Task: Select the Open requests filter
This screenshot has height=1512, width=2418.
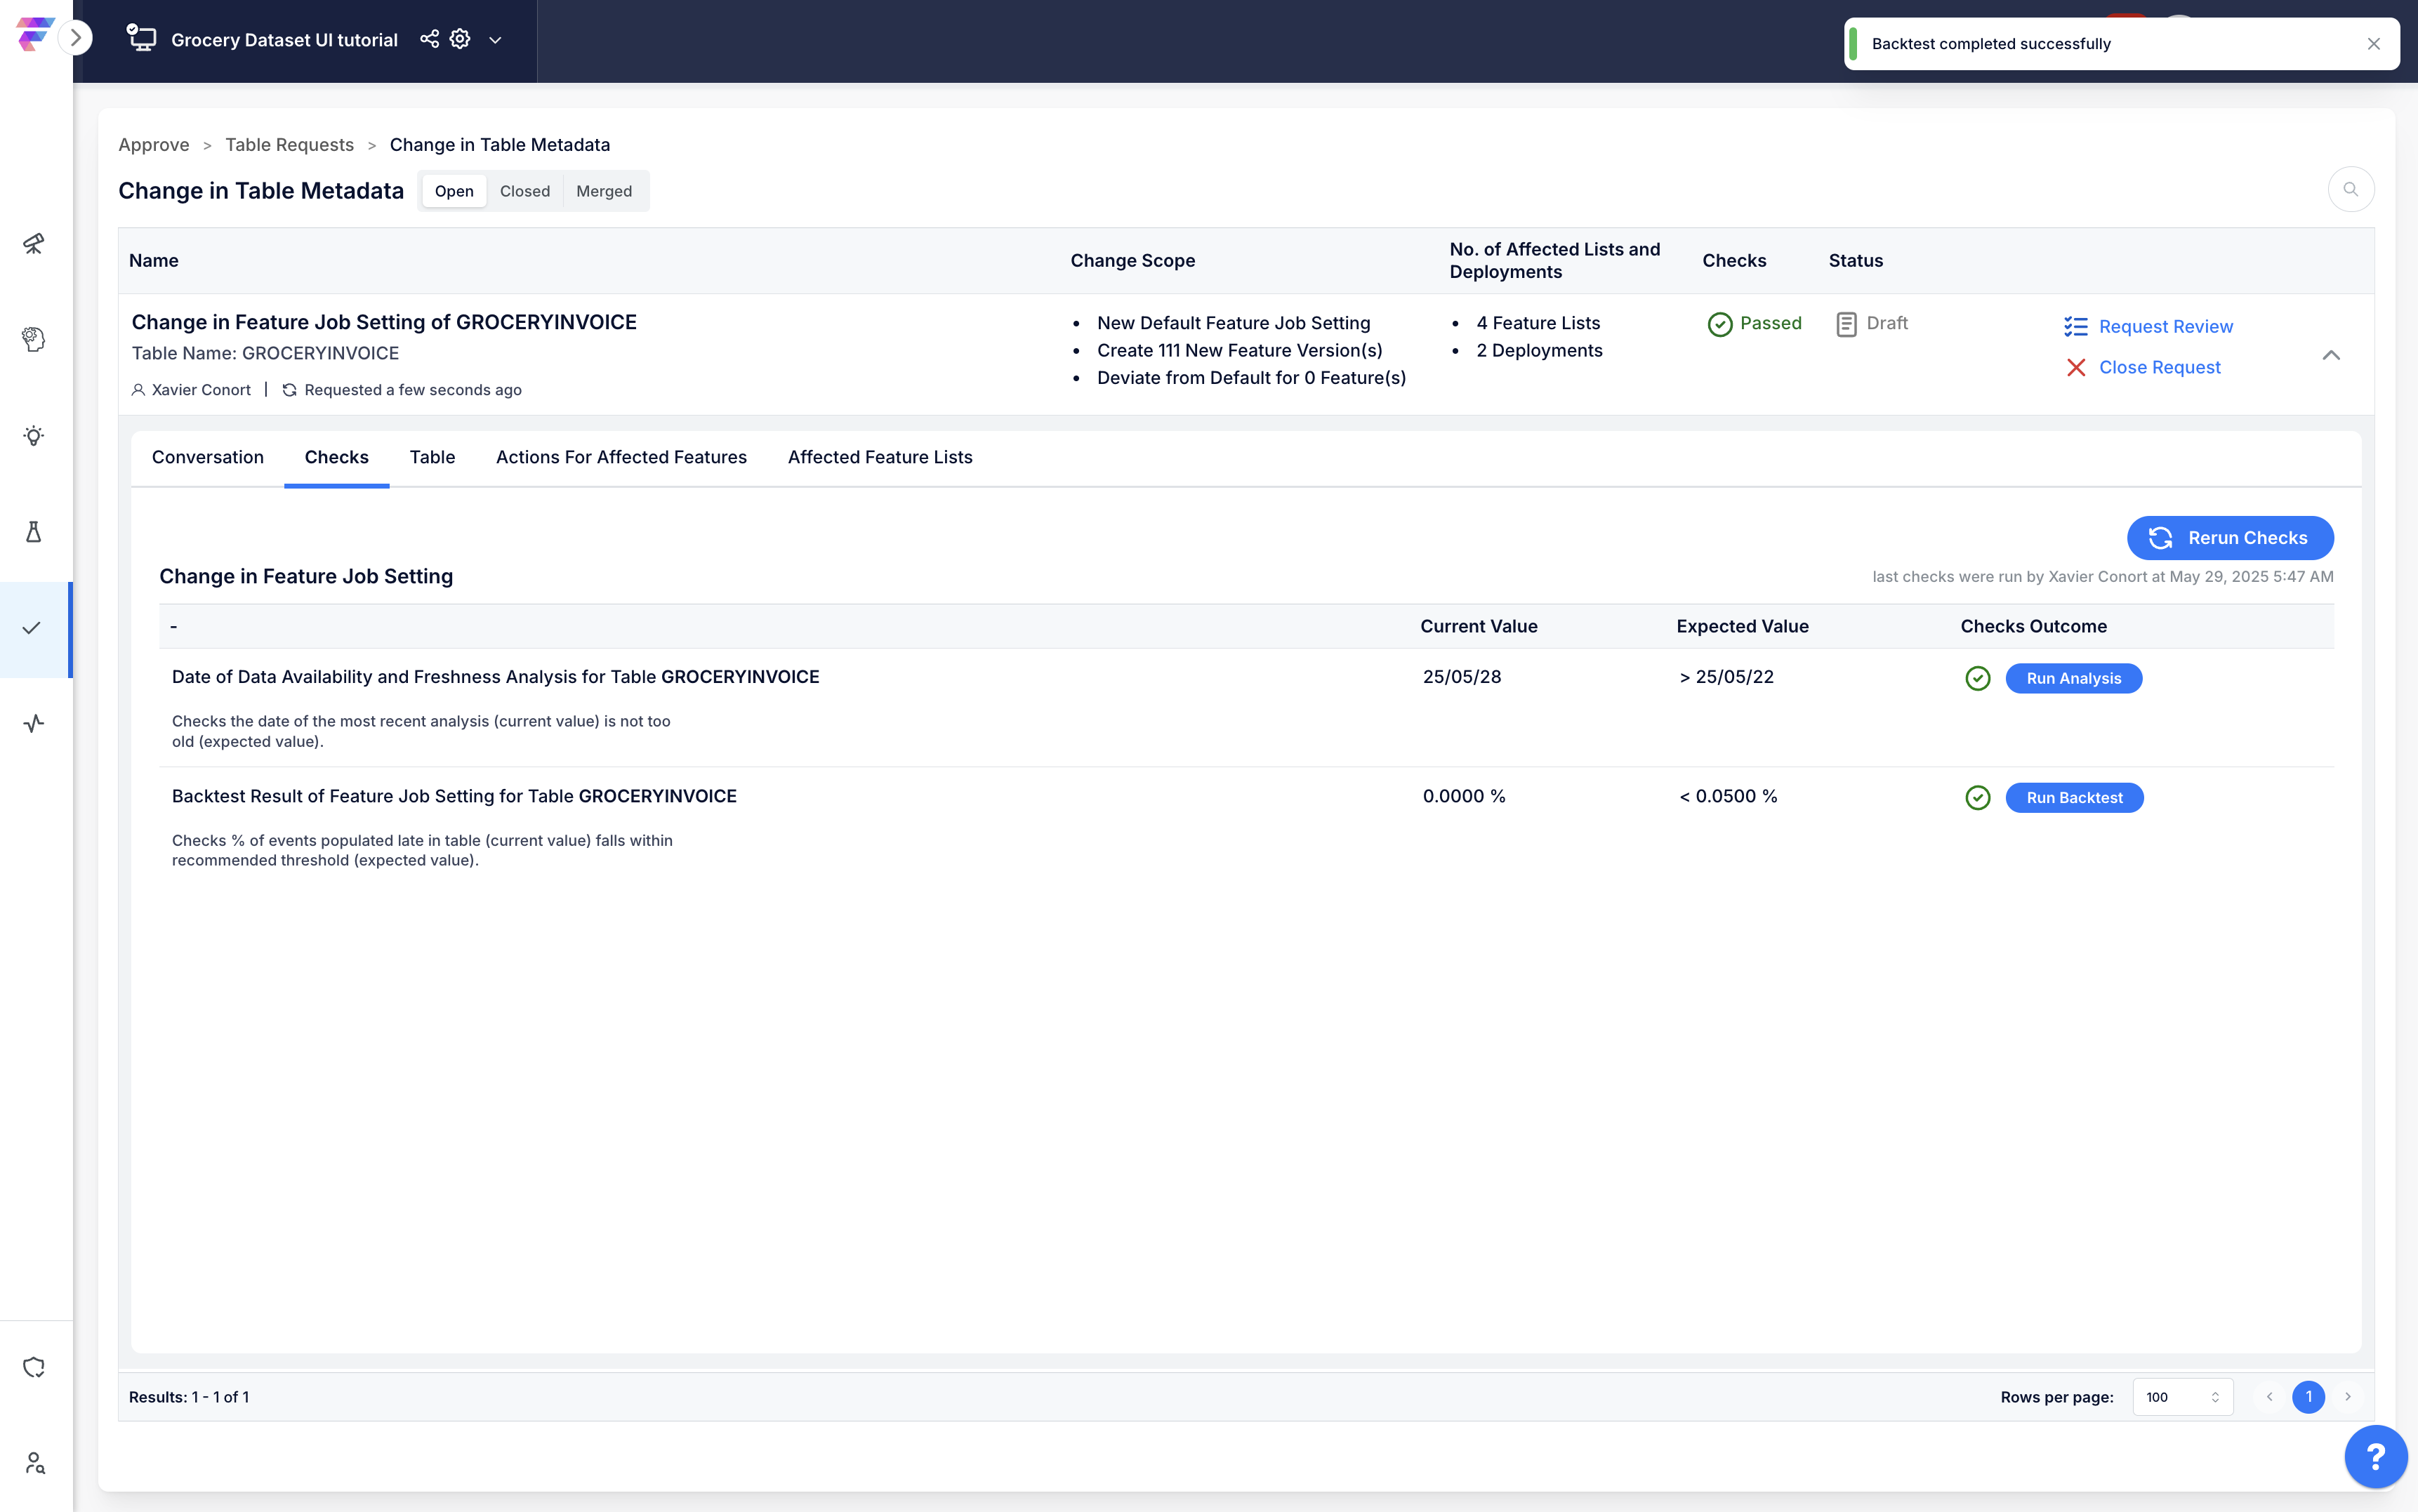Action: (454, 191)
